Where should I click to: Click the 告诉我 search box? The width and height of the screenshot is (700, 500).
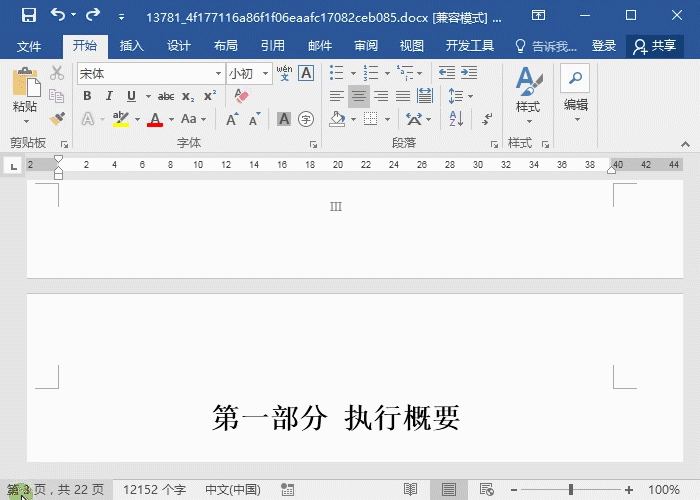(546, 46)
